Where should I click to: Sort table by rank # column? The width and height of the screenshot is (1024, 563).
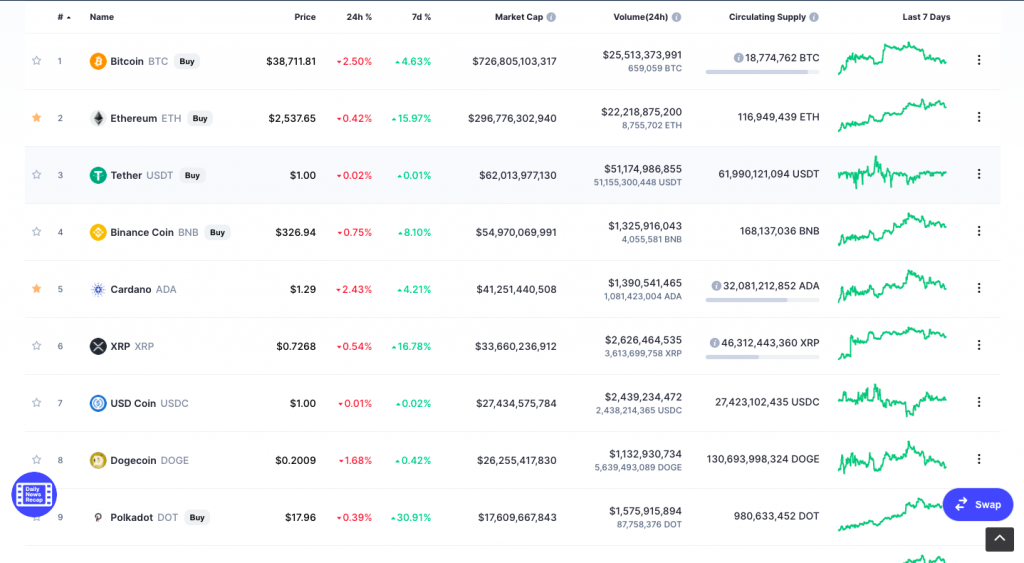pos(63,17)
